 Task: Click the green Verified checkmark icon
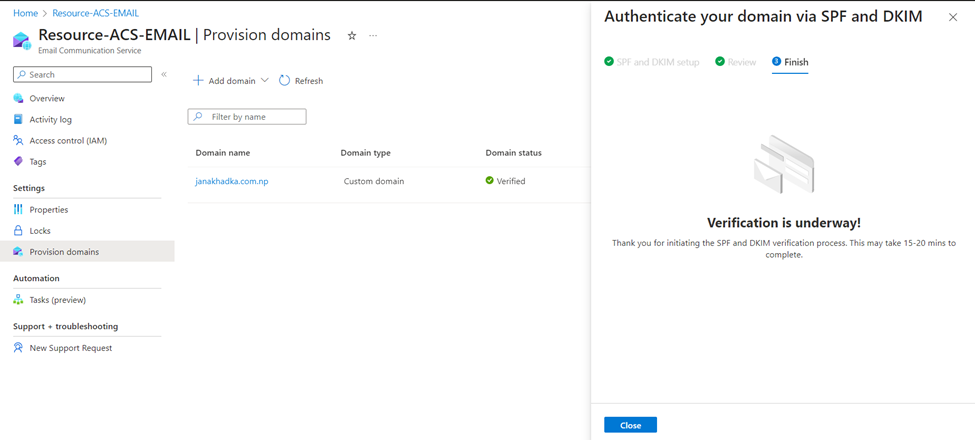[489, 181]
